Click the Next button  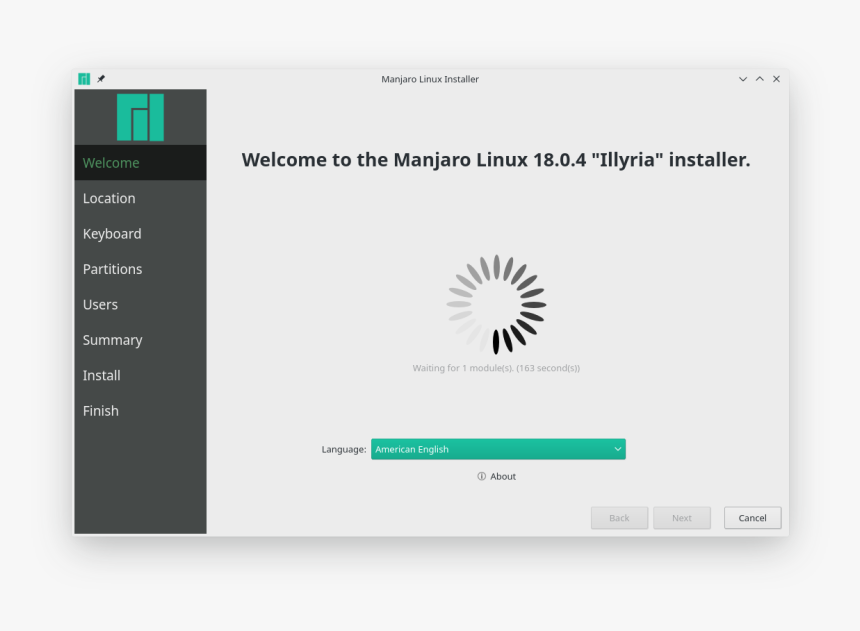click(682, 518)
